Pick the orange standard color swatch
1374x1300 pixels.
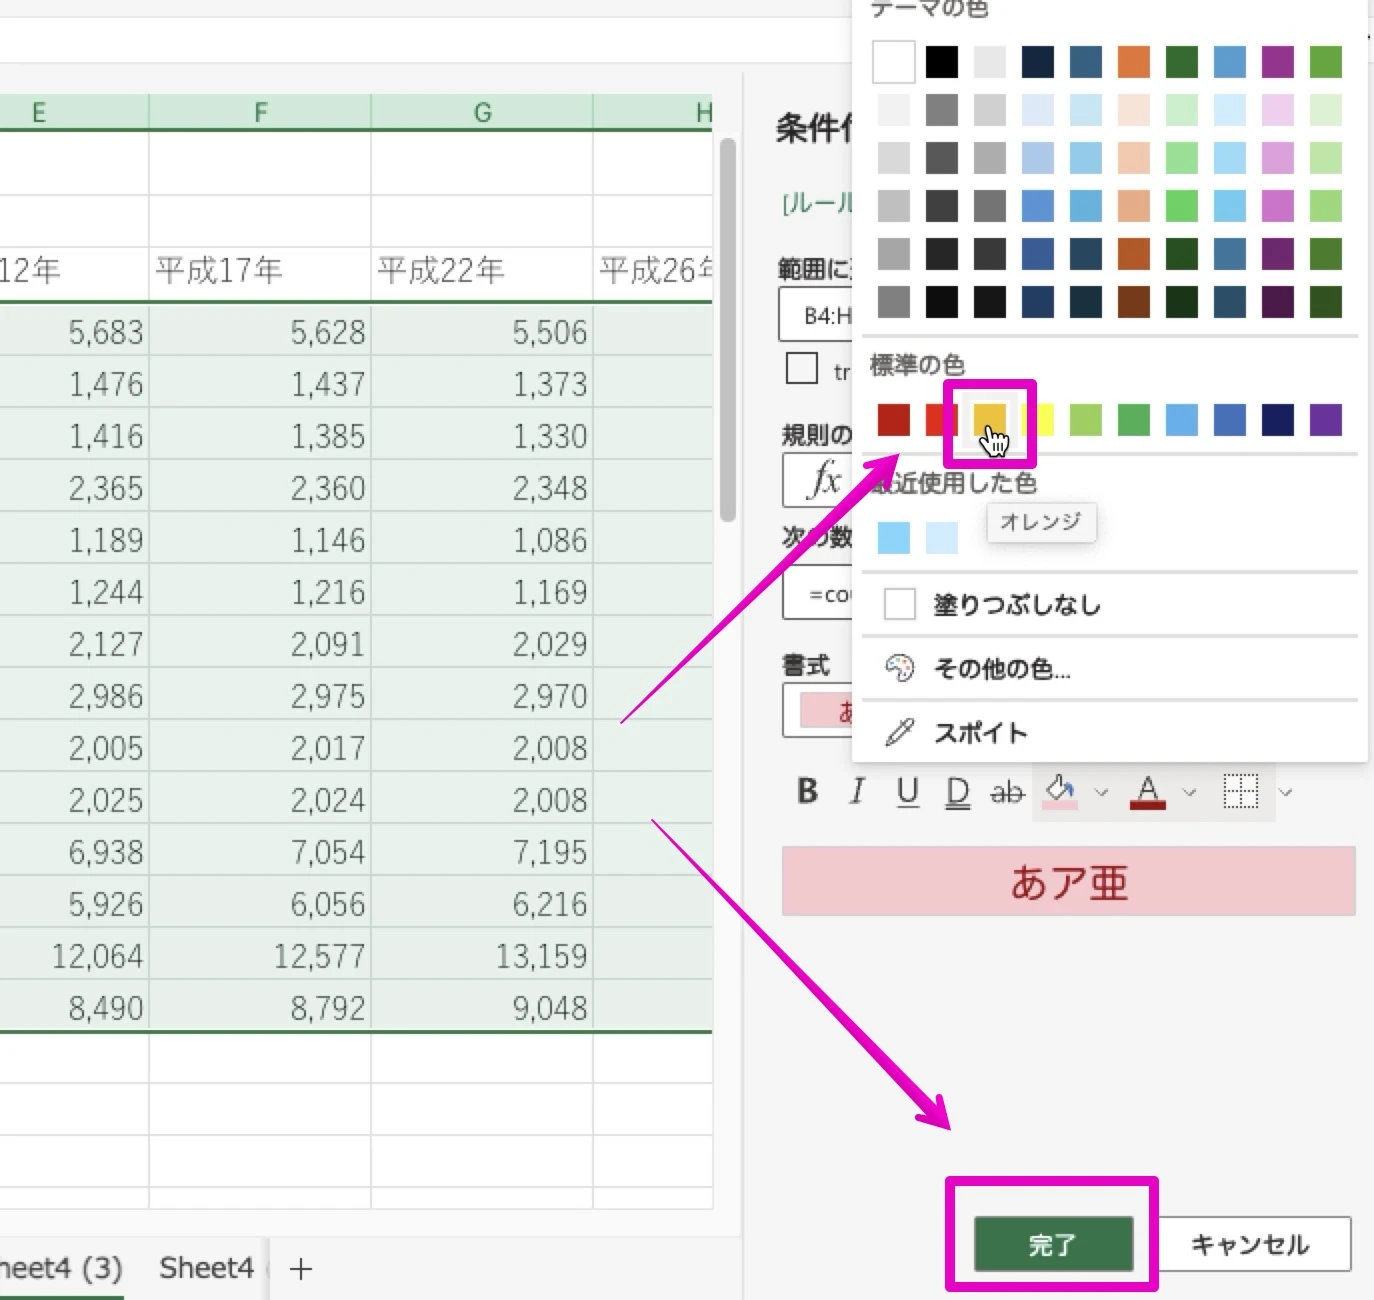click(990, 420)
